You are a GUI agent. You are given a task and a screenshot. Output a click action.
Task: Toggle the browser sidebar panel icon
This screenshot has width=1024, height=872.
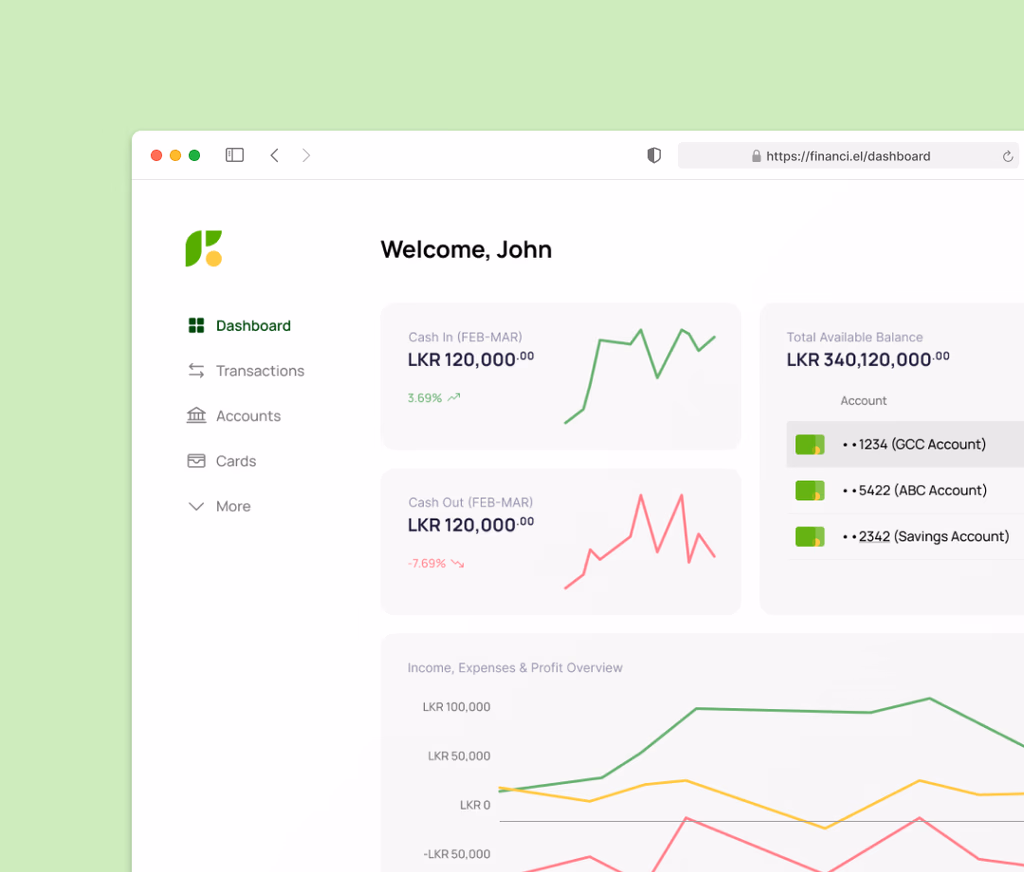[x=234, y=155]
